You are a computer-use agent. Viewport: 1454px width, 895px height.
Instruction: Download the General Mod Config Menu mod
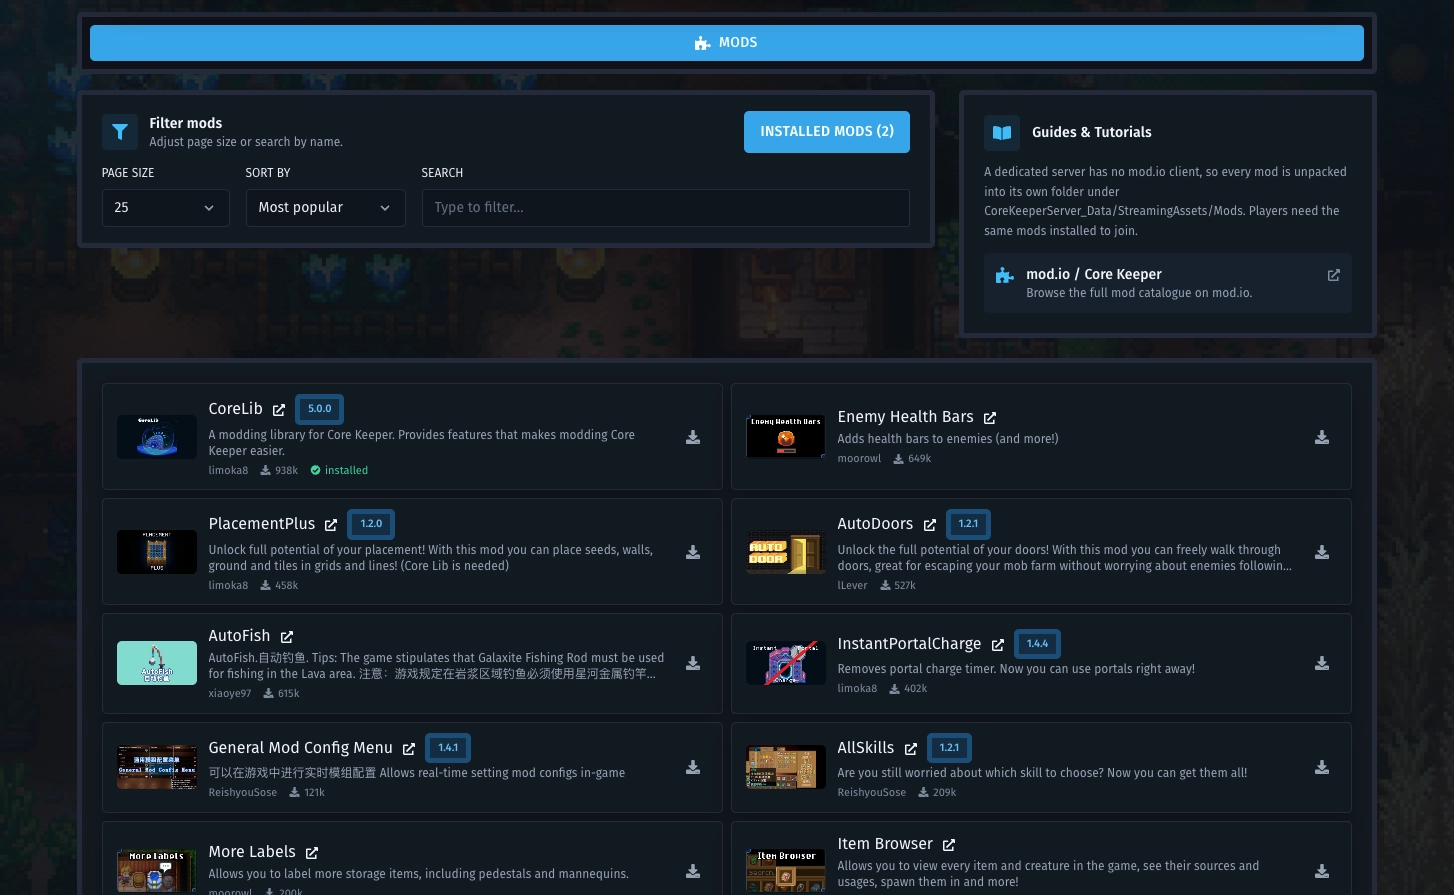click(692, 767)
